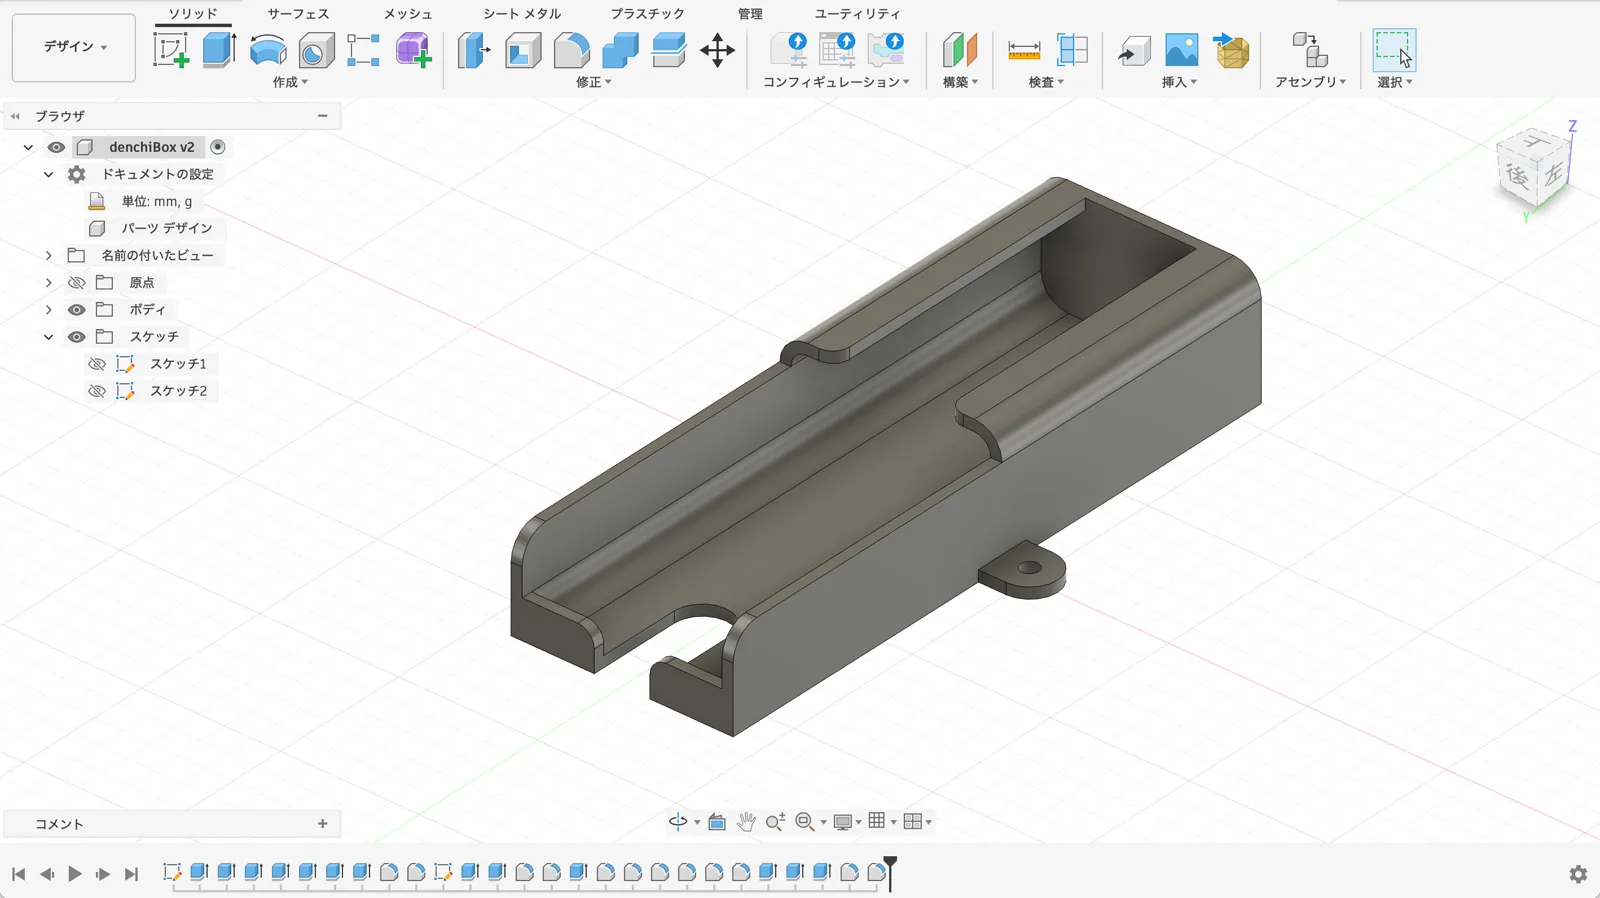Collapse the ドキュメントの設定 node

click(x=48, y=174)
